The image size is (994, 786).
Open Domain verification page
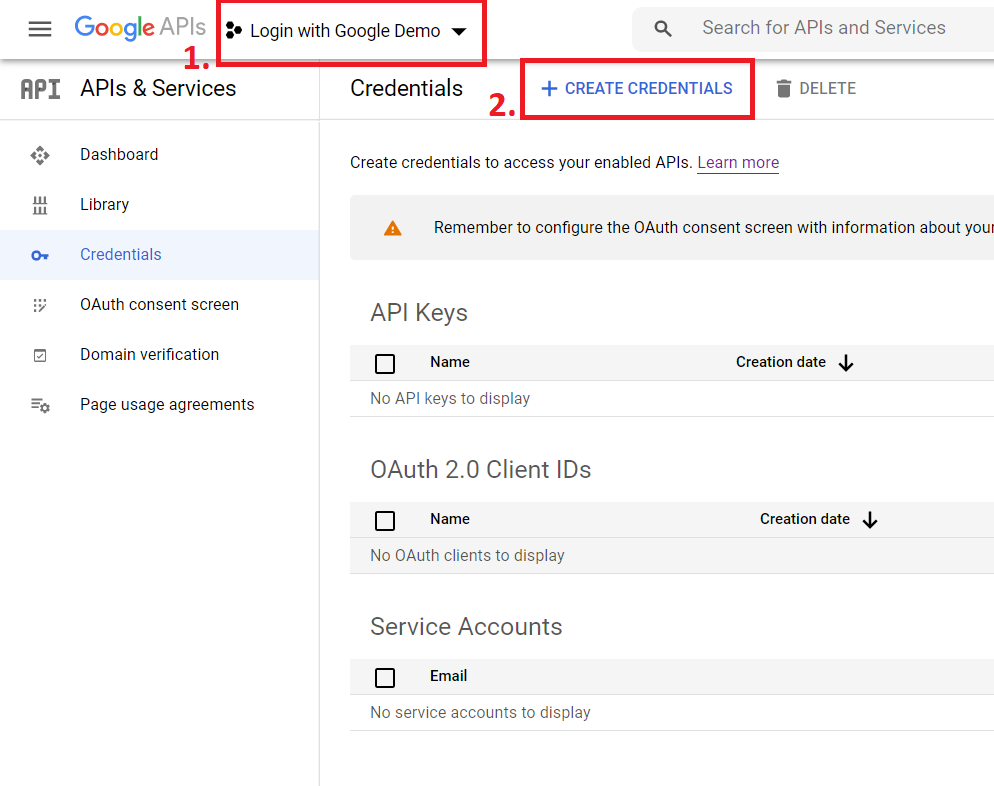point(150,355)
